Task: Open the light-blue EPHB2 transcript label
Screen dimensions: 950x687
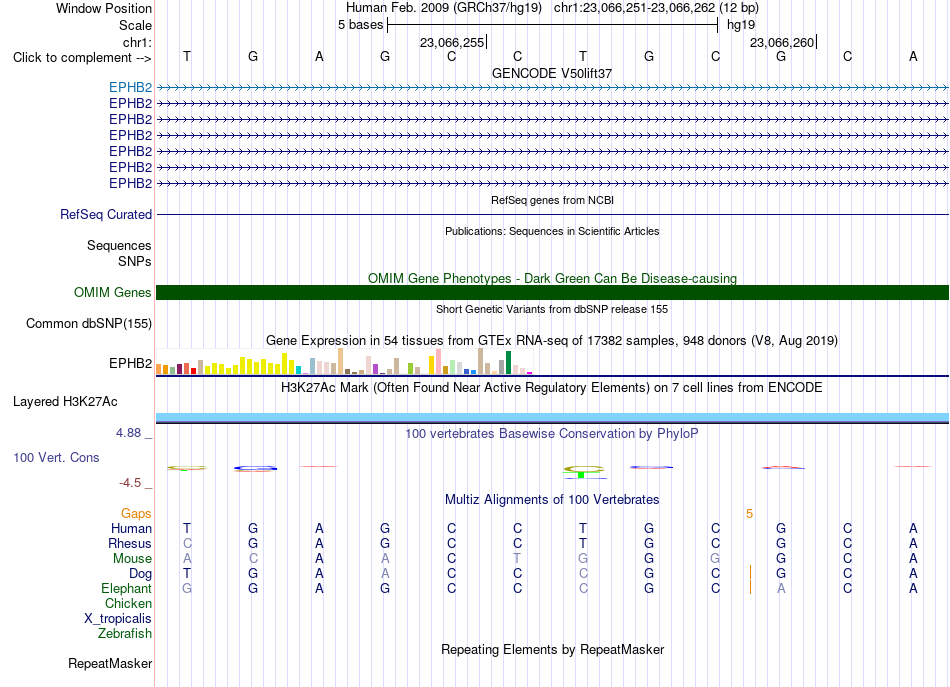Action: (x=130, y=87)
